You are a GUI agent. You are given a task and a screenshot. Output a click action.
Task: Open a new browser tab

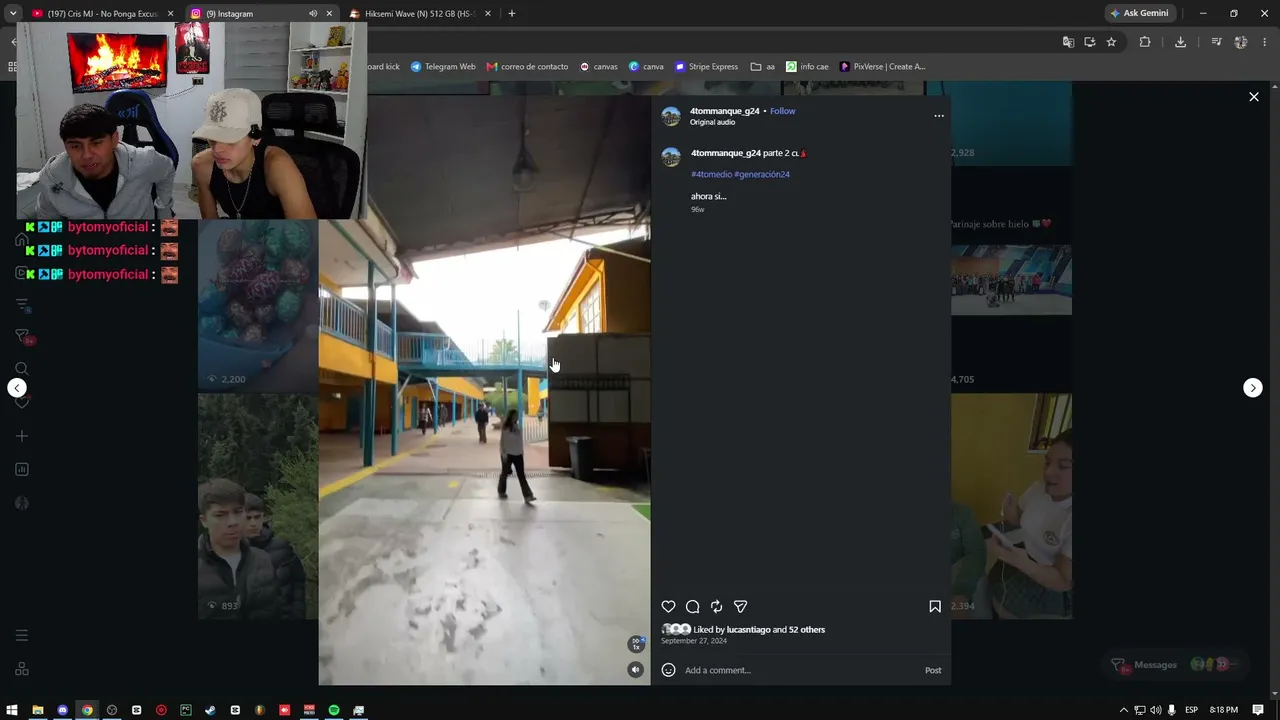512,14
